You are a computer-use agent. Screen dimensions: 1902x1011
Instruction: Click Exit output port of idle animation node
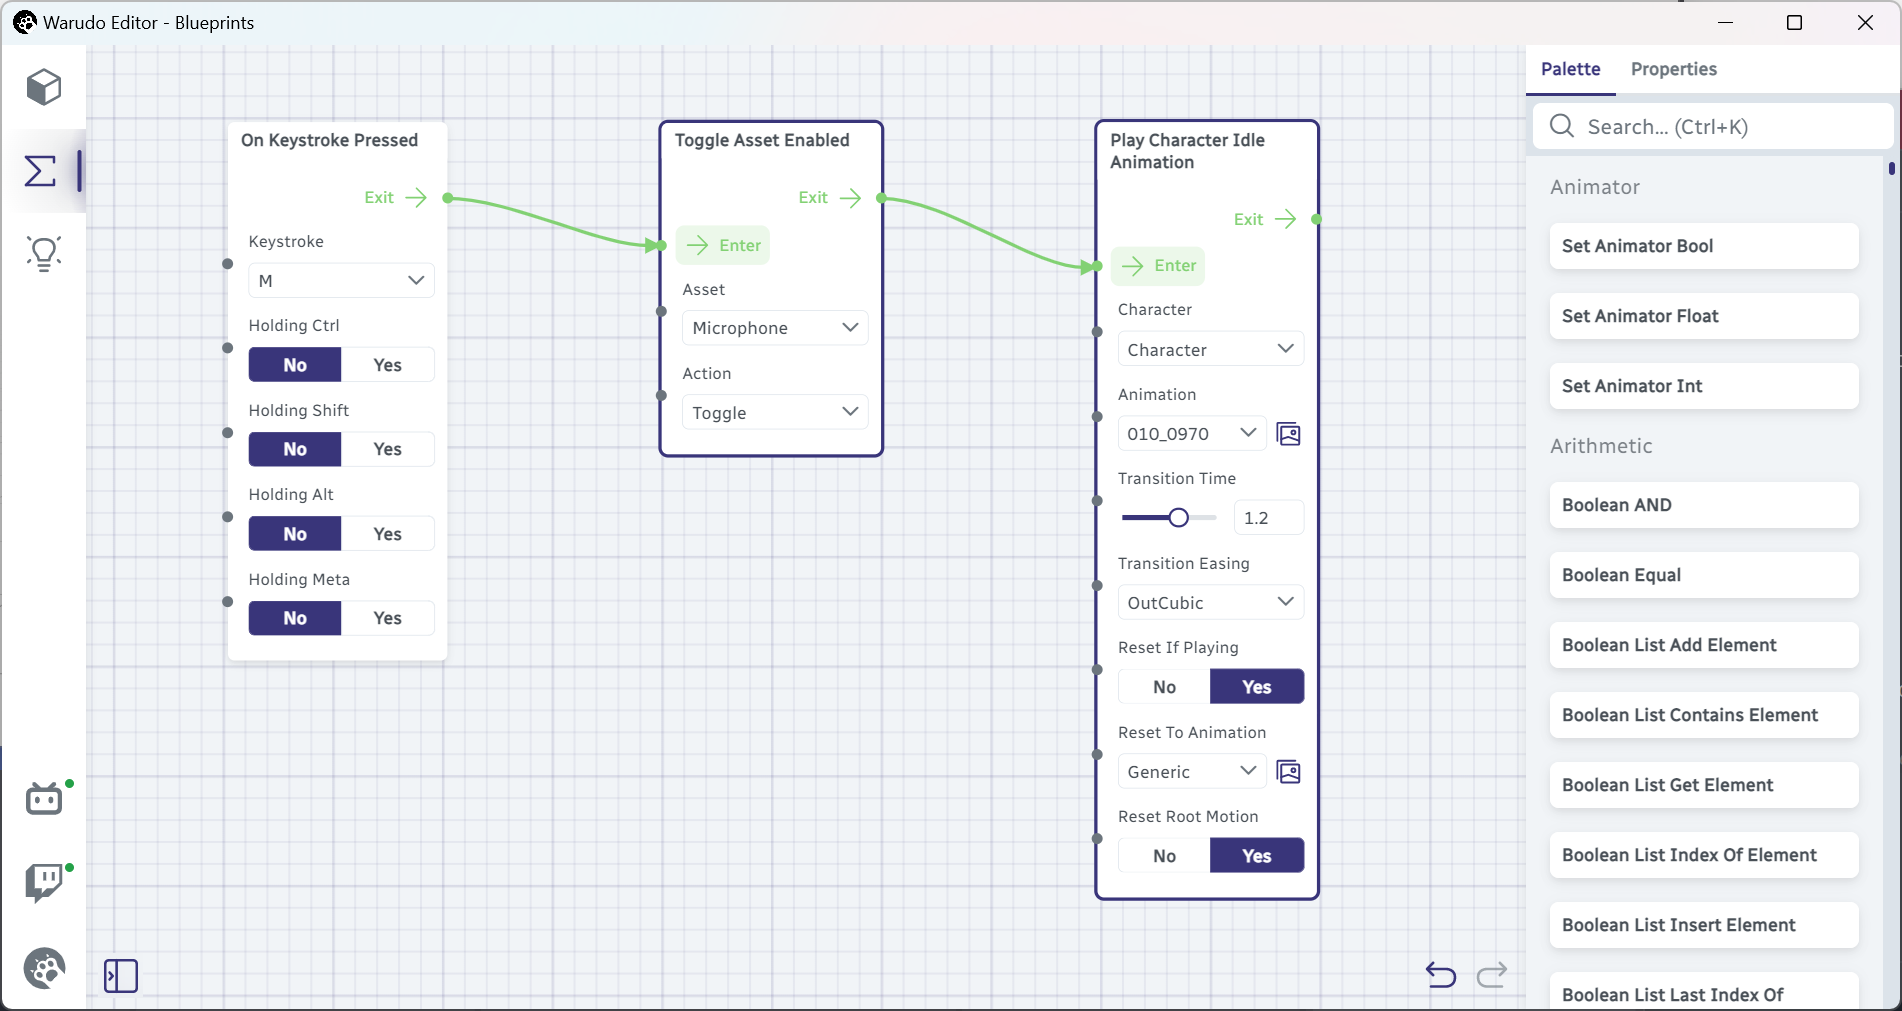tap(1316, 219)
